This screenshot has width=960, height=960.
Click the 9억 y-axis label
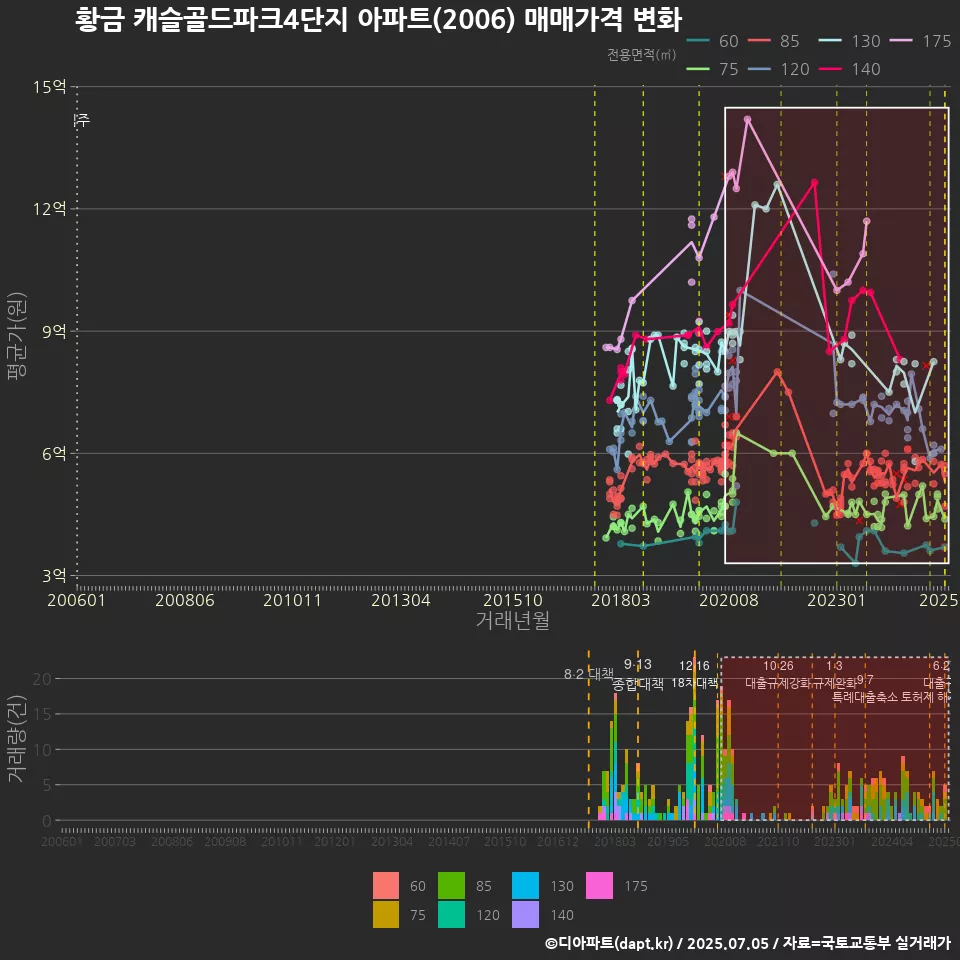pos(54,331)
